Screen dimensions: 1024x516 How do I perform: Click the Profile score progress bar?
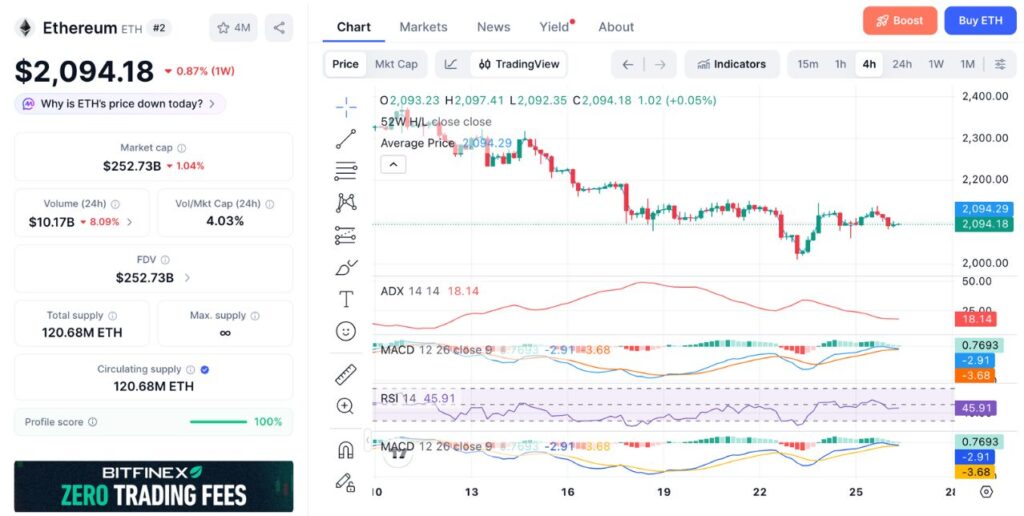point(218,422)
